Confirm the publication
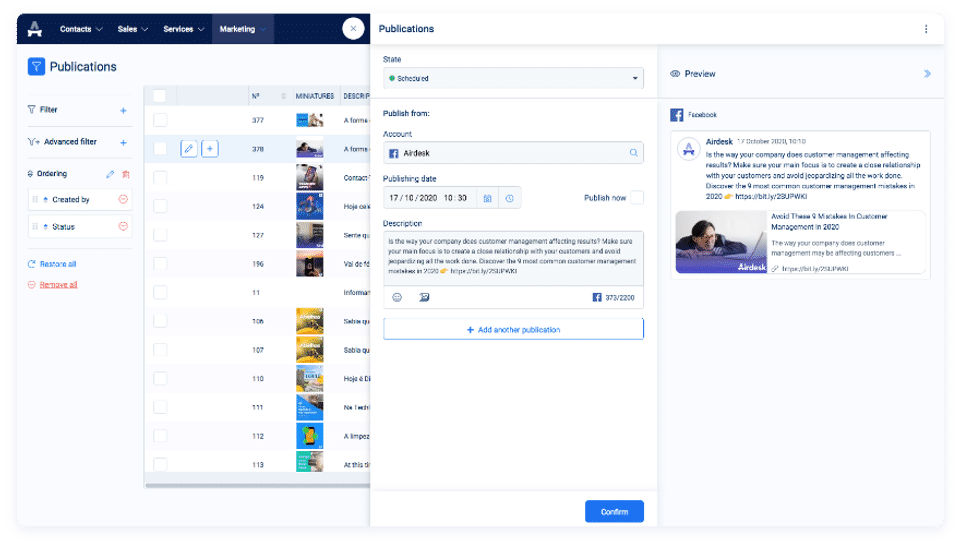The width and height of the screenshot is (960, 545). click(x=614, y=511)
